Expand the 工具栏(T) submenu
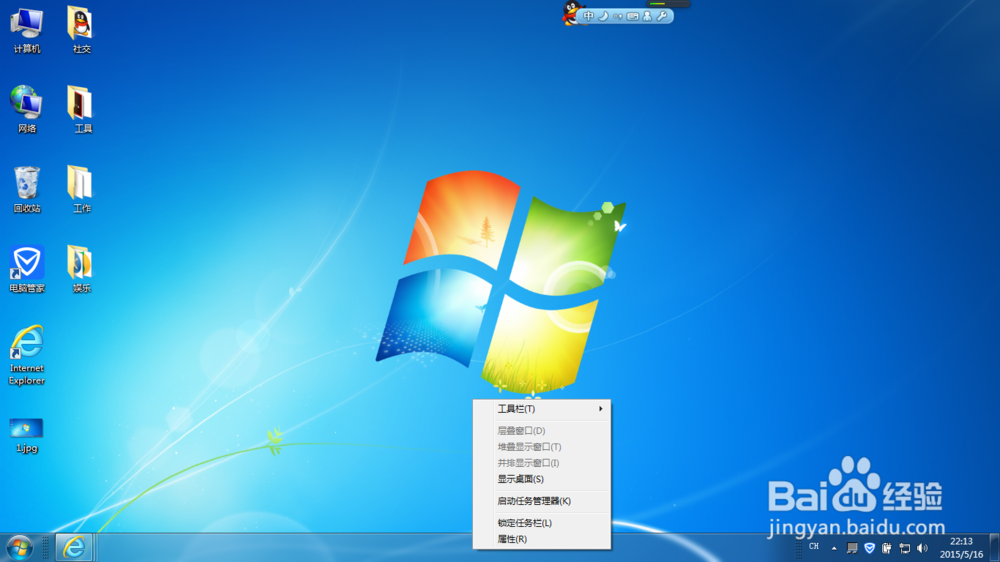Image resolution: width=1000 pixels, height=562 pixels. click(x=541, y=409)
